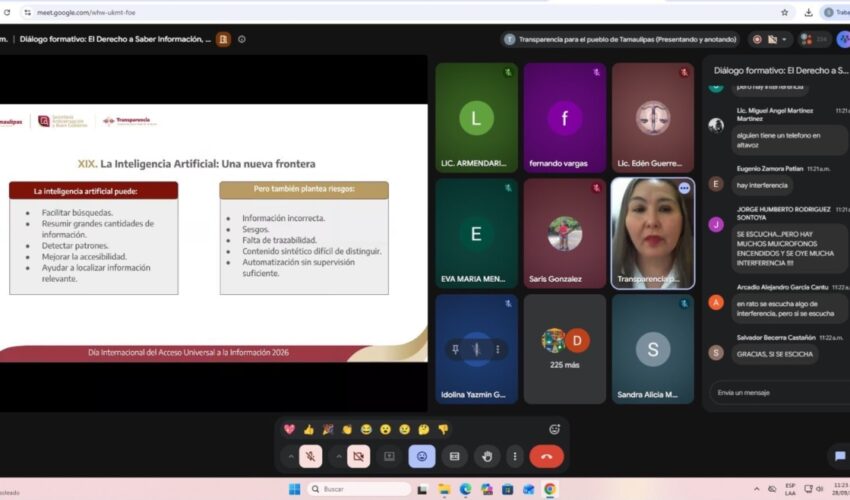Toggle the reactions bar button
The image size is (850, 500).
[x=422, y=457]
